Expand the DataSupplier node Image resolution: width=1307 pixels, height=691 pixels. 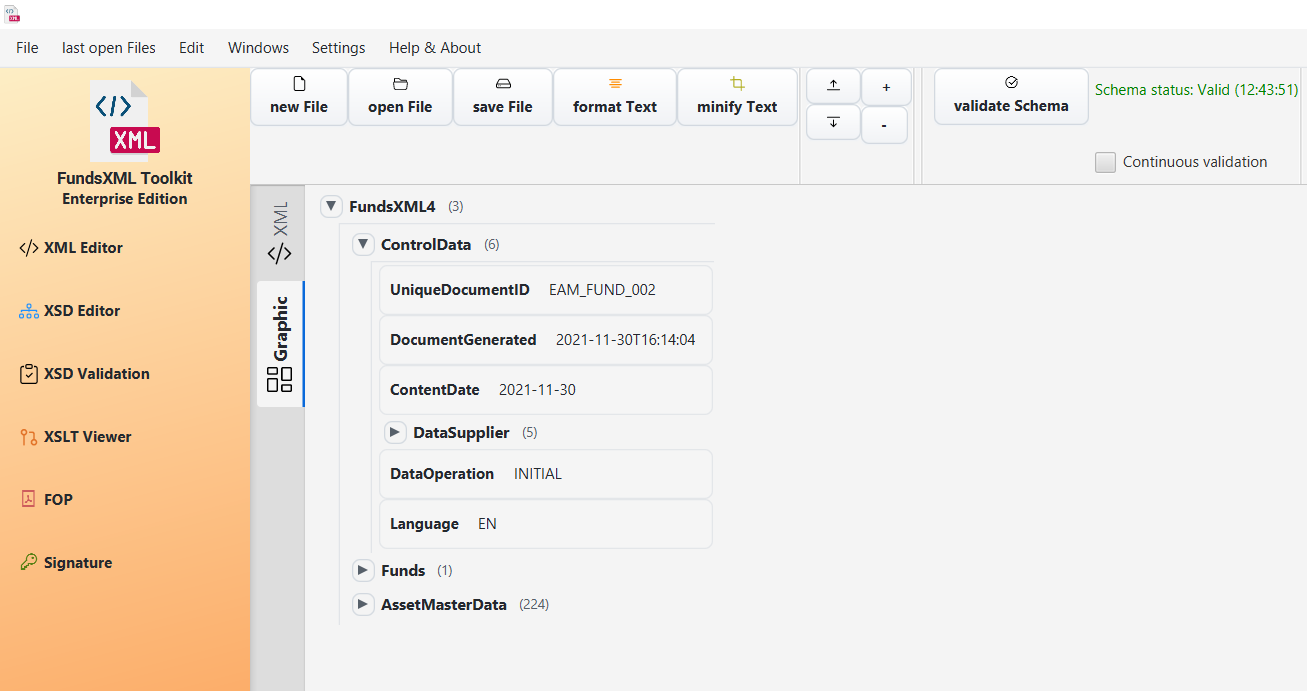(395, 432)
